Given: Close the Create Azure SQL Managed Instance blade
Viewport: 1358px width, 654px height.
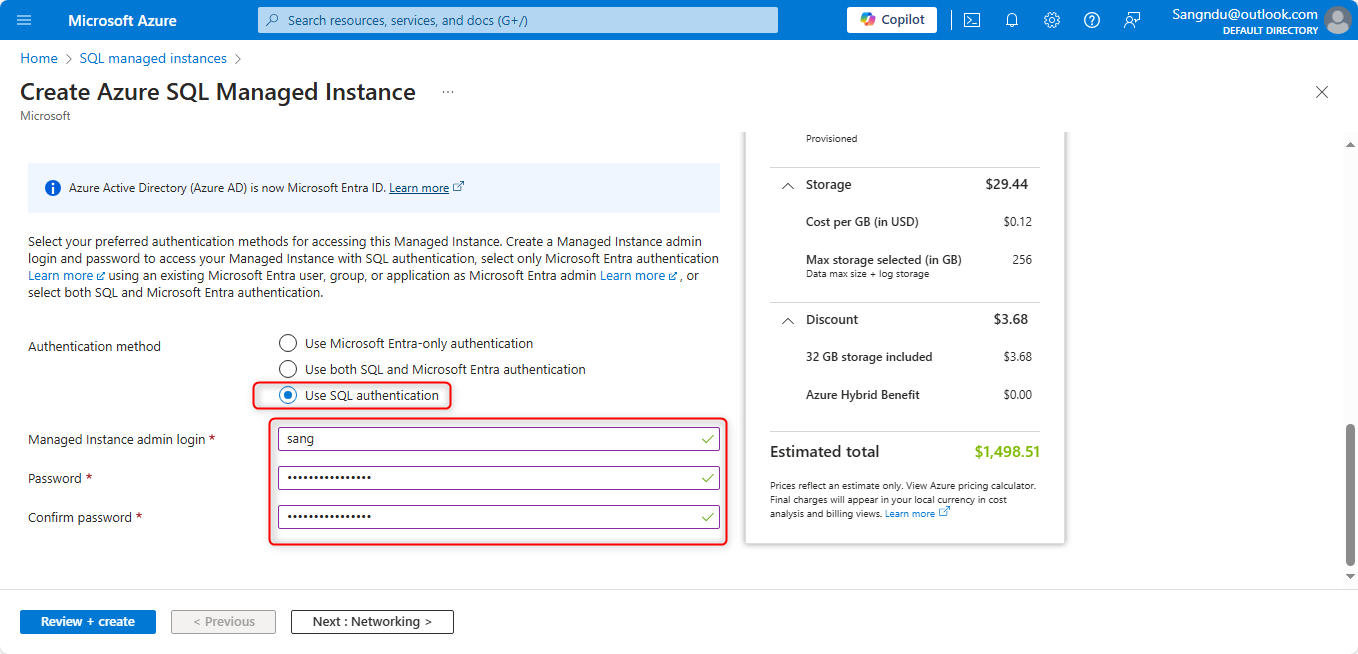Looking at the screenshot, I should pos(1322,92).
